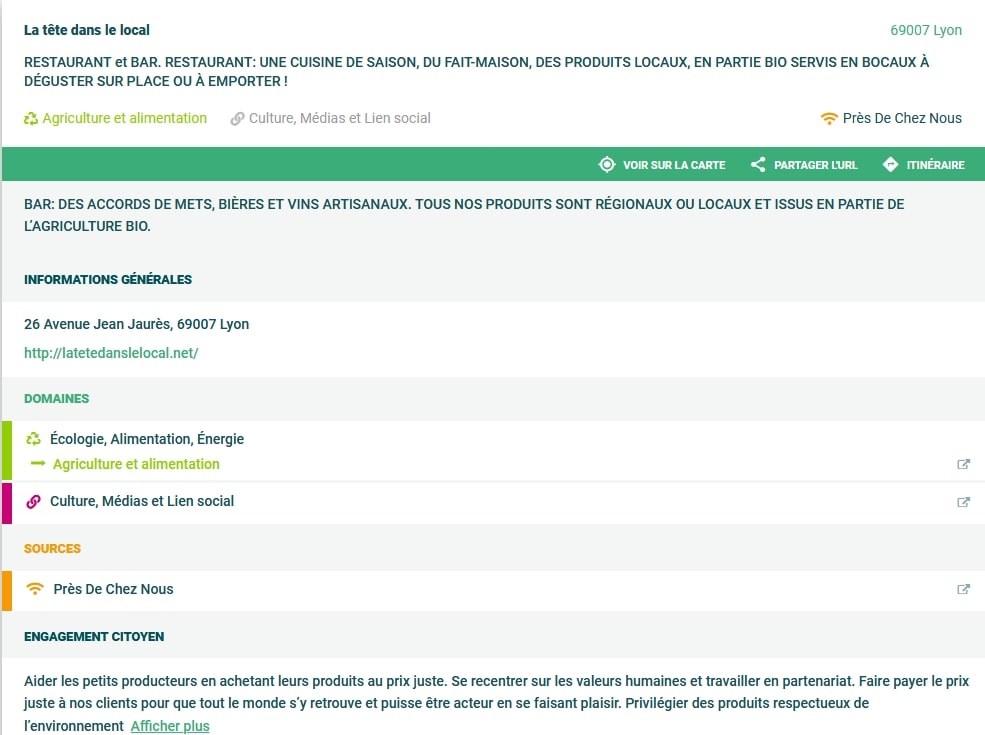The height and width of the screenshot is (735, 985).
Task: Click the address 26 Avenue Jean Jaurès
Action: [x=136, y=324]
